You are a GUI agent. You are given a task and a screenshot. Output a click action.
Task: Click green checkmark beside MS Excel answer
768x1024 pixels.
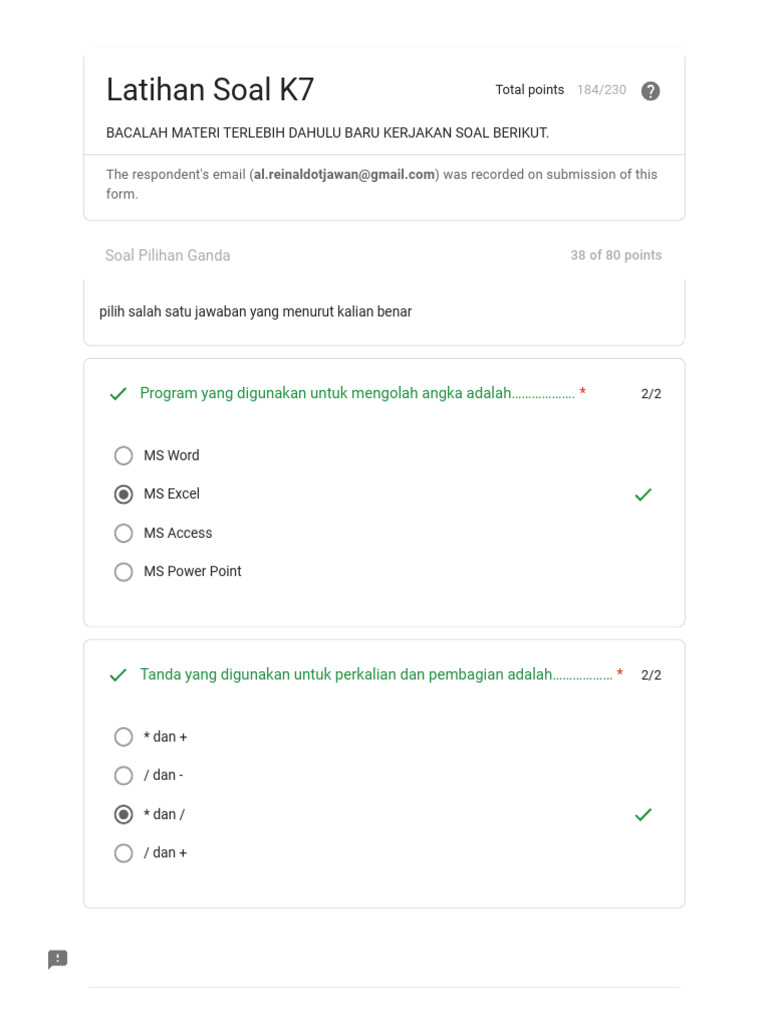coord(643,494)
